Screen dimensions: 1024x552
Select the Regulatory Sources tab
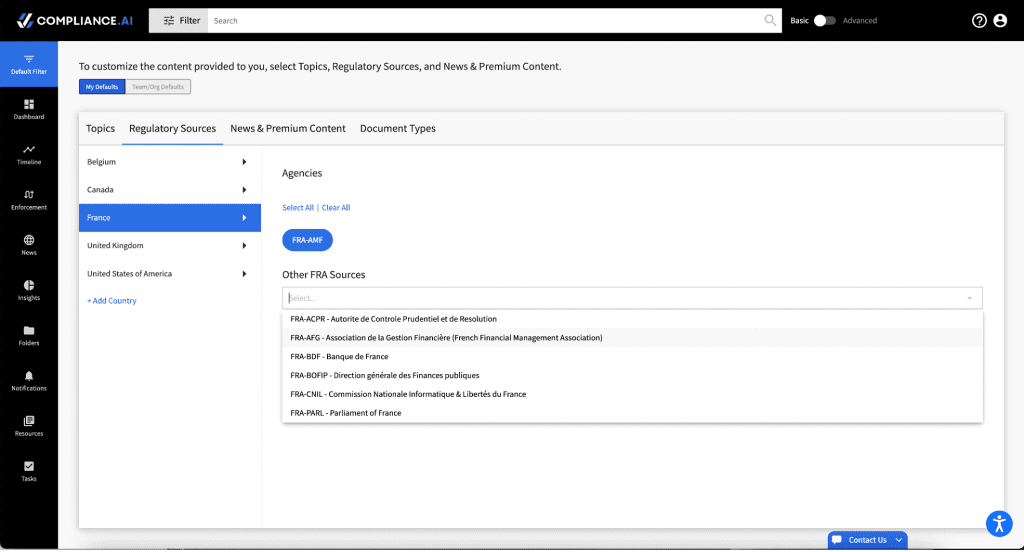click(172, 129)
